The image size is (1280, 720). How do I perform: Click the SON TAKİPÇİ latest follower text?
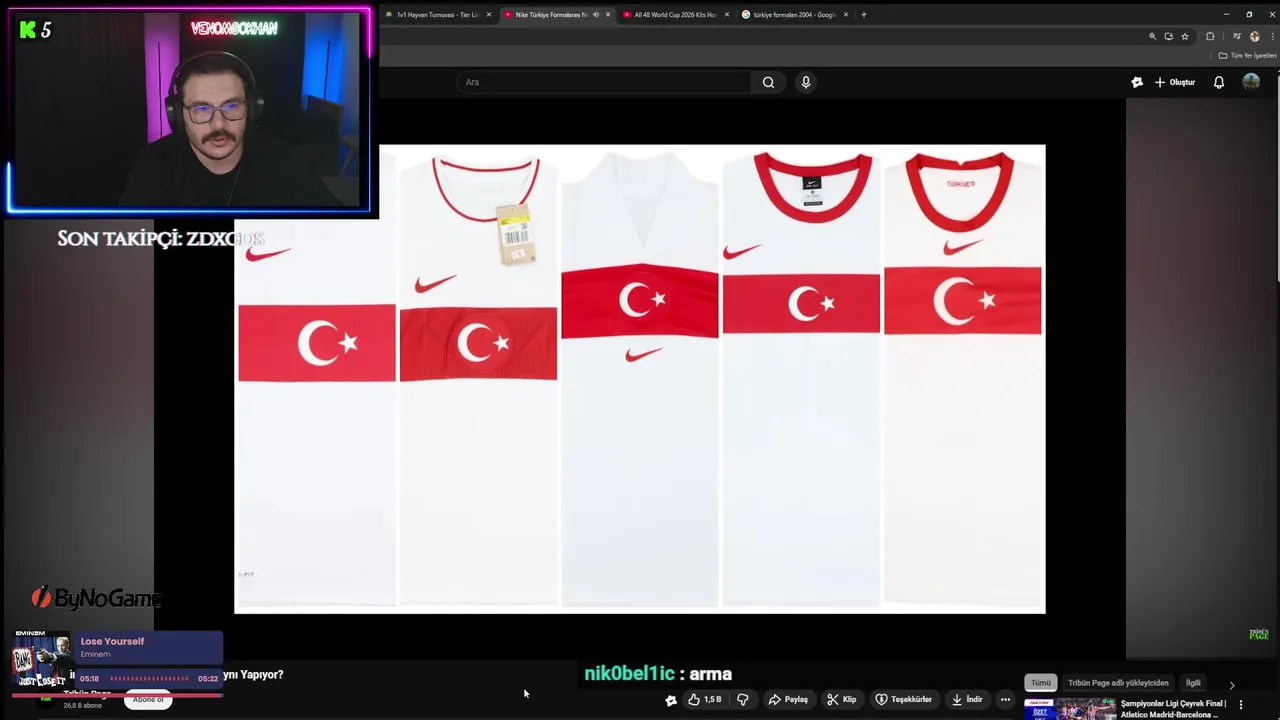pos(160,239)
